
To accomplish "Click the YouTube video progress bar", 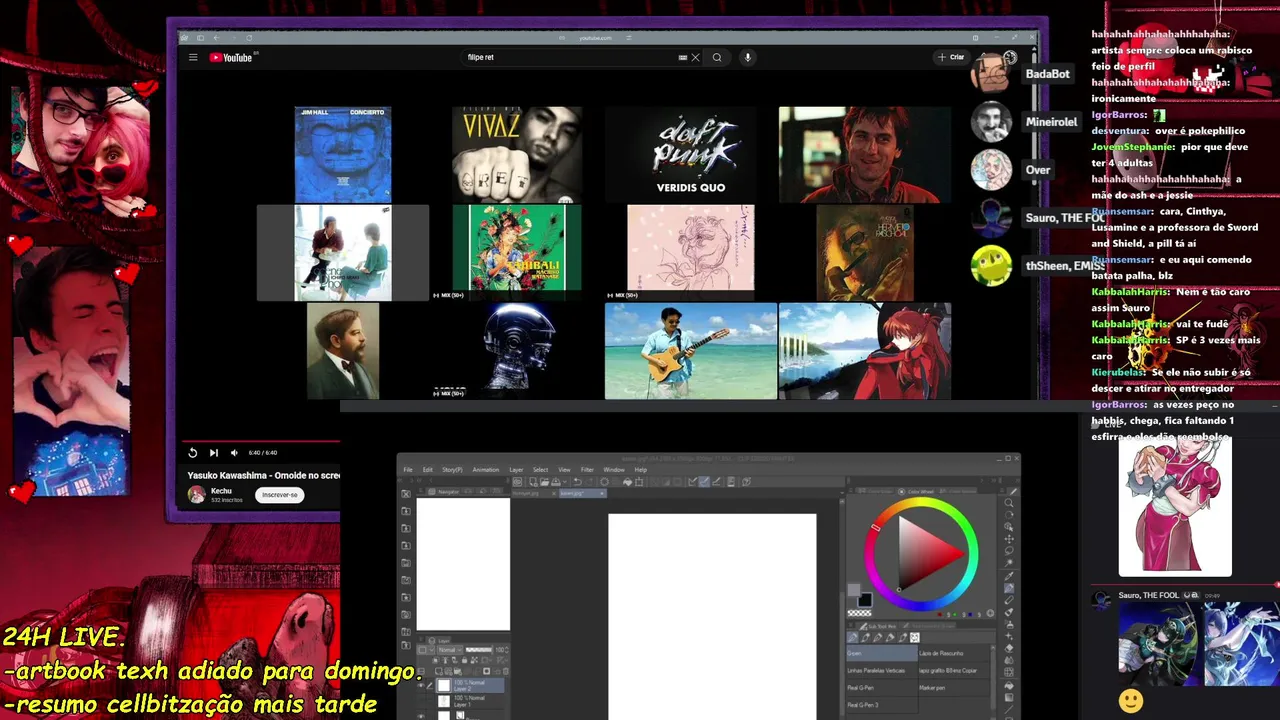I will pos(261,441).
